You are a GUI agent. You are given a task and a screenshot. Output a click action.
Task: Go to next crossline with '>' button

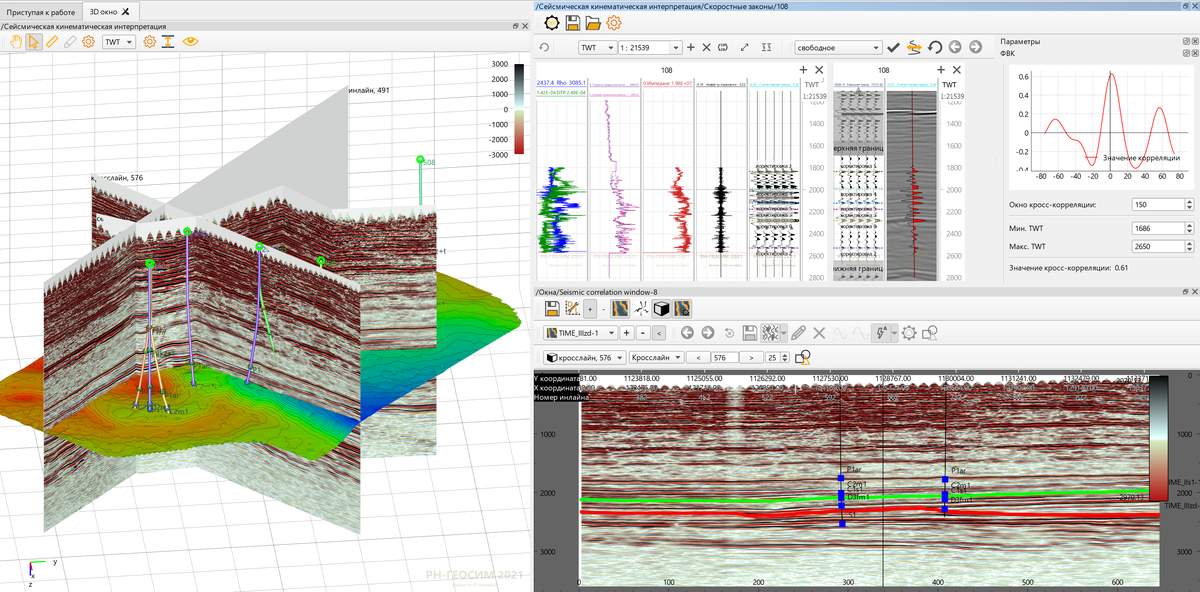click(x=750, y=357)
